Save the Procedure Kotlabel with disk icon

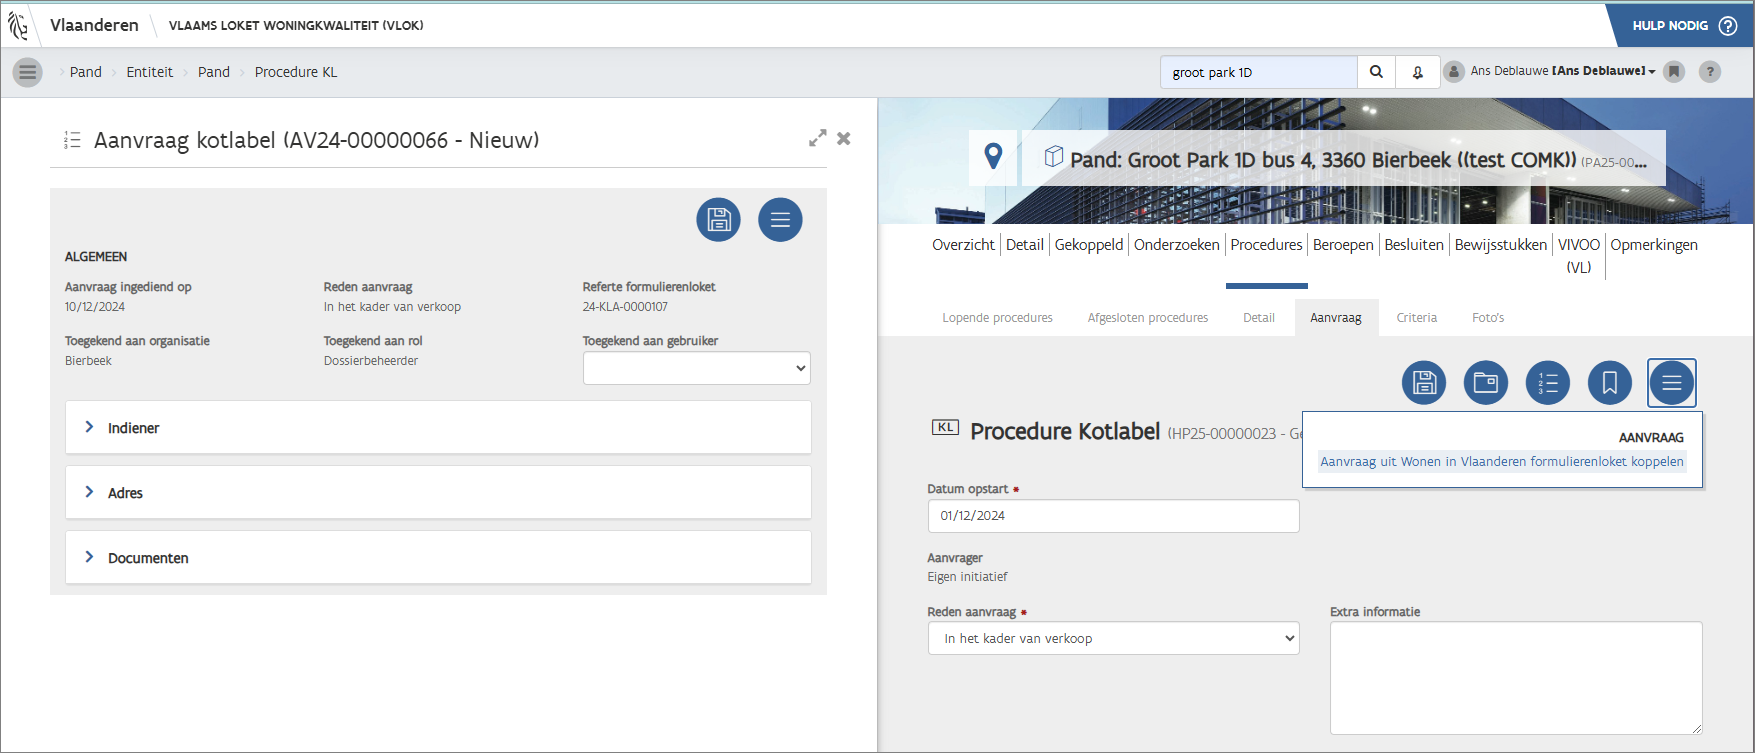point(1424,383)
